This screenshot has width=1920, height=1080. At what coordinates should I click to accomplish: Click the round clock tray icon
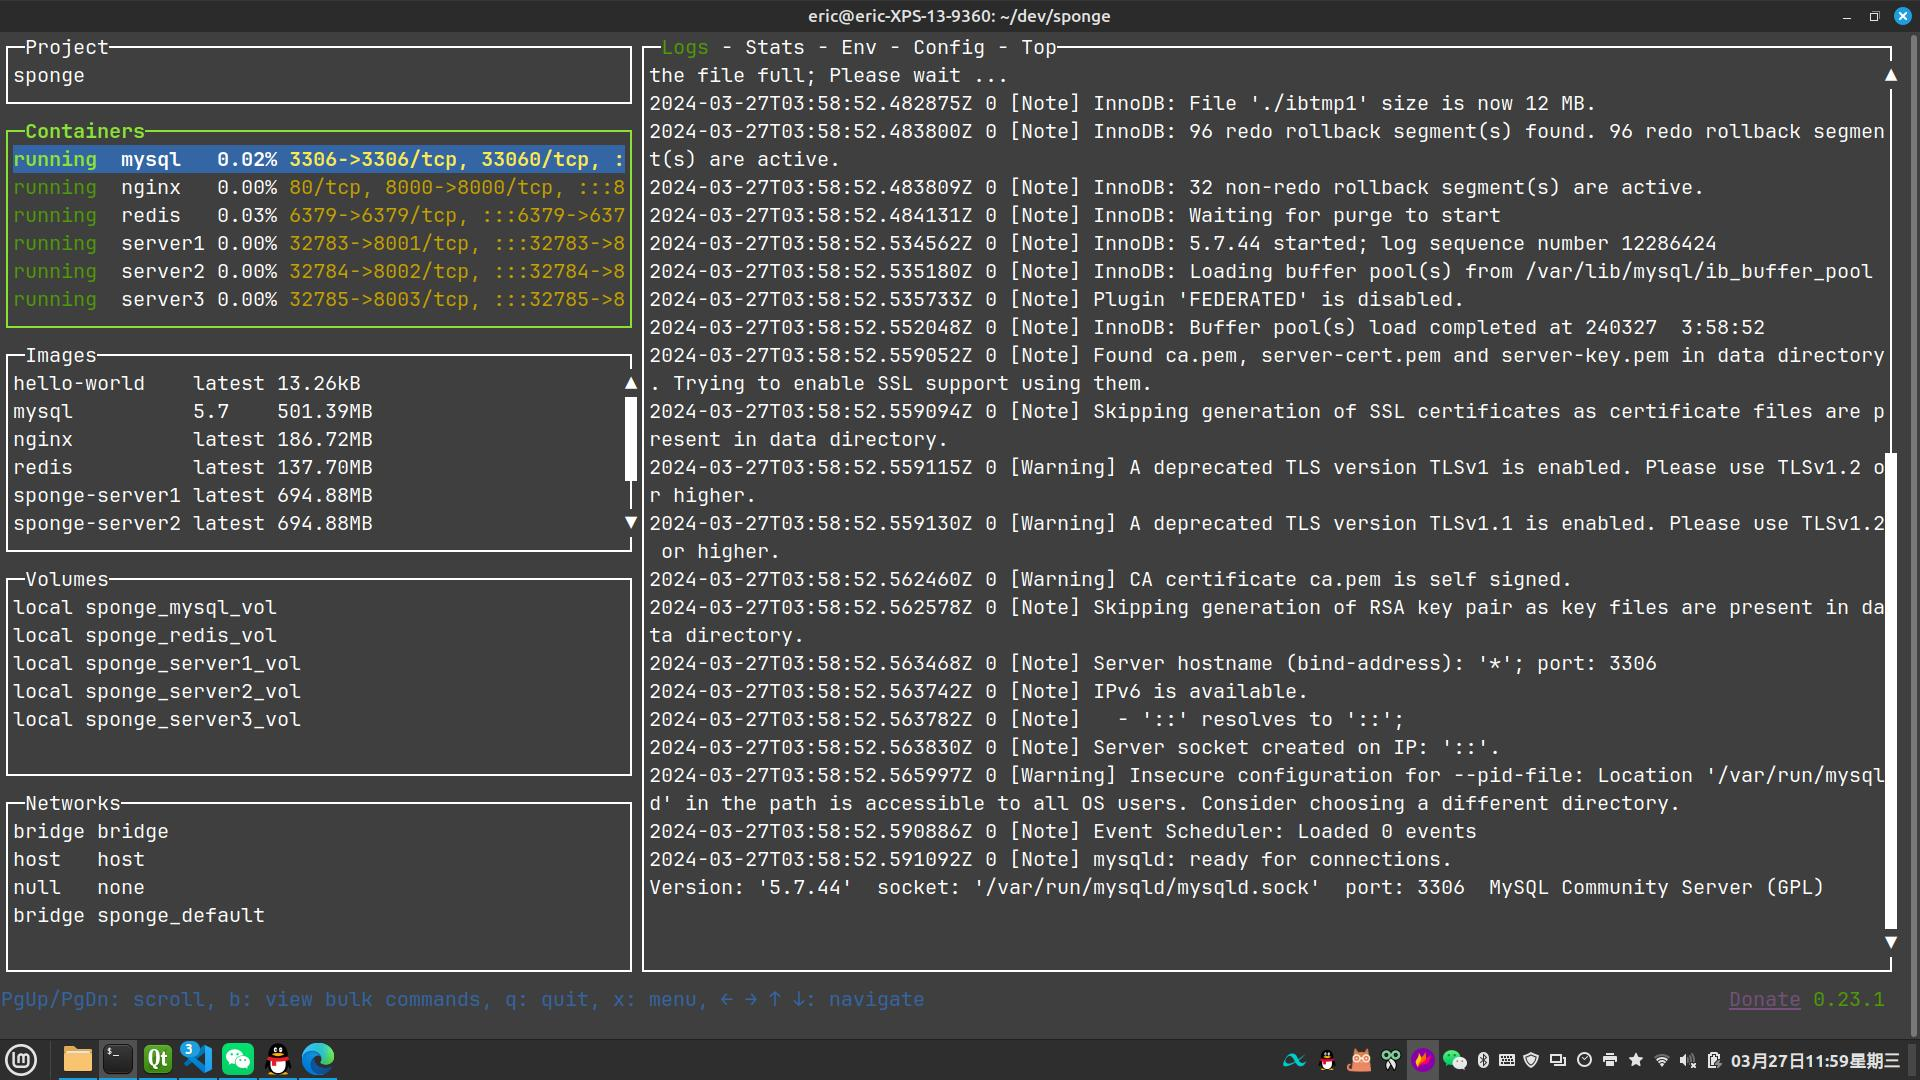1584,1060
